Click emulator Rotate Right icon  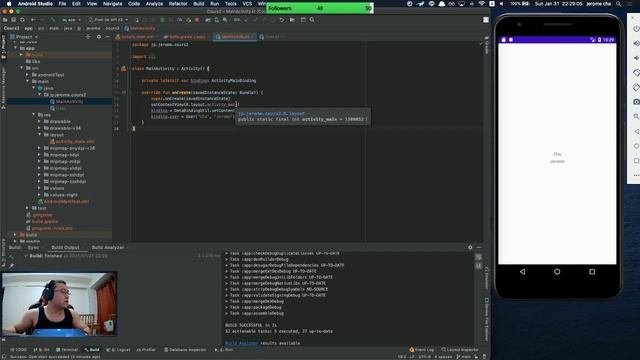click(636, 87)
